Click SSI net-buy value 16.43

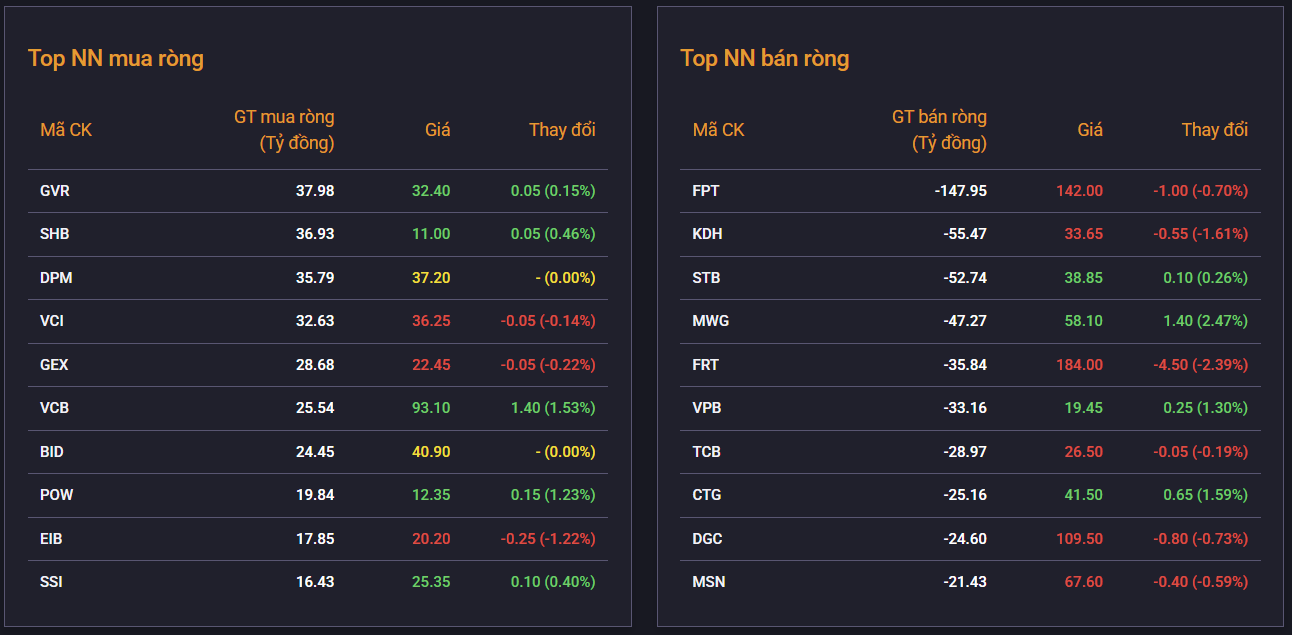(x=315, y=582)
